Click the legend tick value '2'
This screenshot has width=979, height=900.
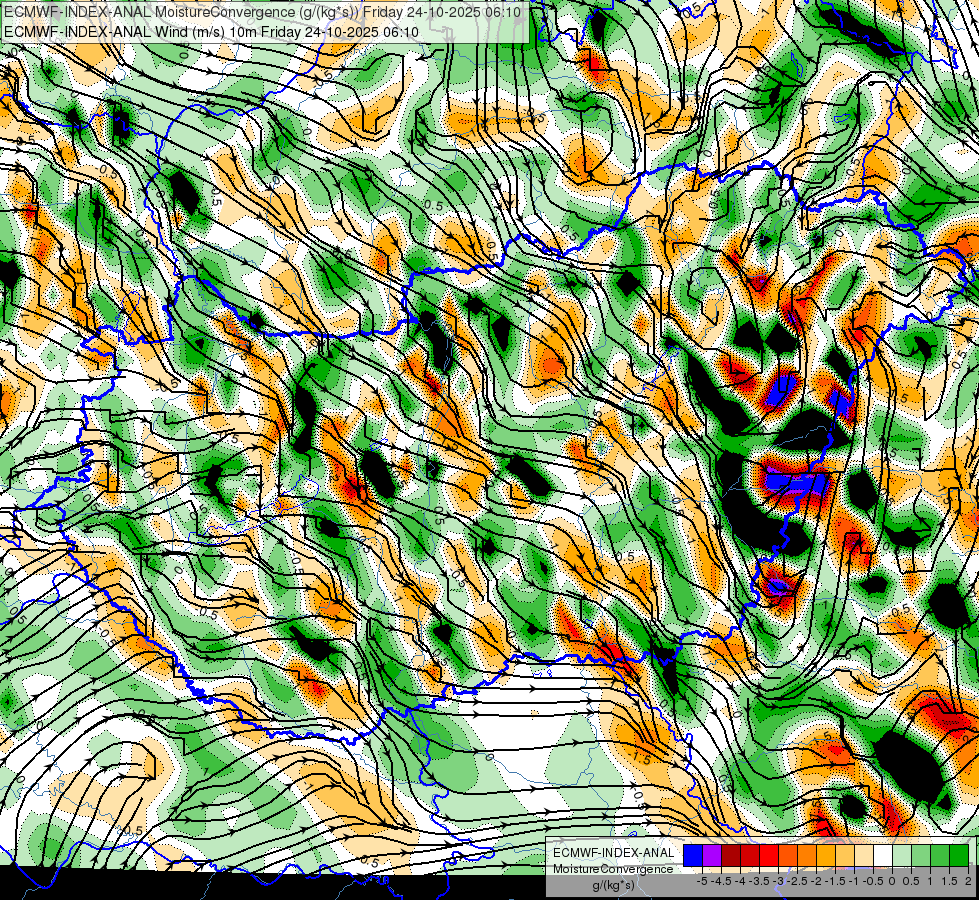[x=968, y=881]
